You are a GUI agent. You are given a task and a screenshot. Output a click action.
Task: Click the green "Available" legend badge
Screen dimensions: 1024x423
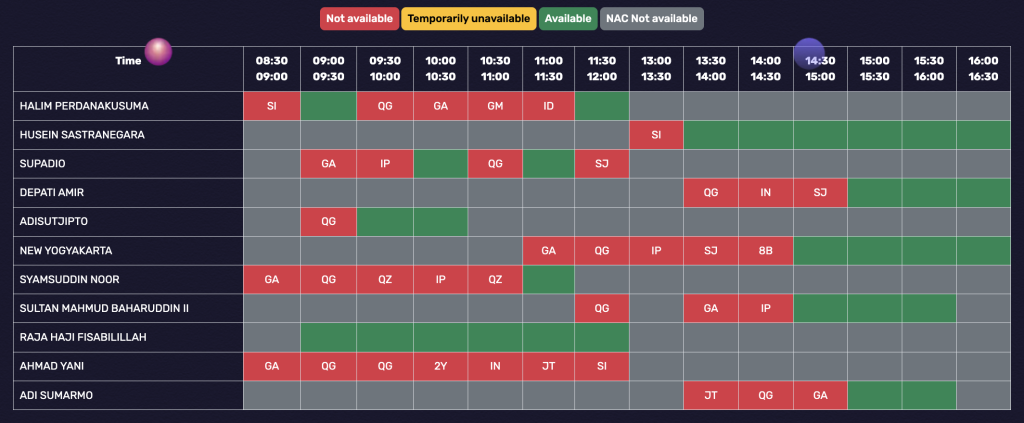tap(567, 18)
